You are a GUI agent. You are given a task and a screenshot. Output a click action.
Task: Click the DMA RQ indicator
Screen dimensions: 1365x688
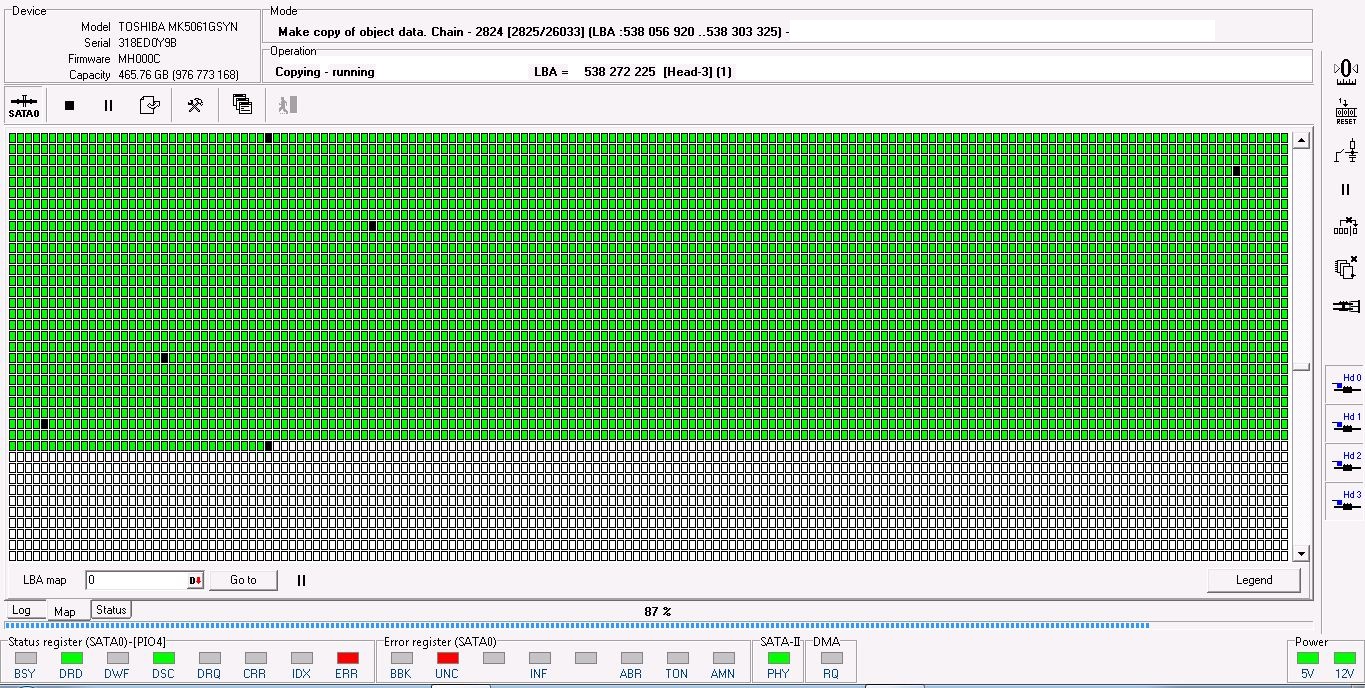click(x=831, y=658)
